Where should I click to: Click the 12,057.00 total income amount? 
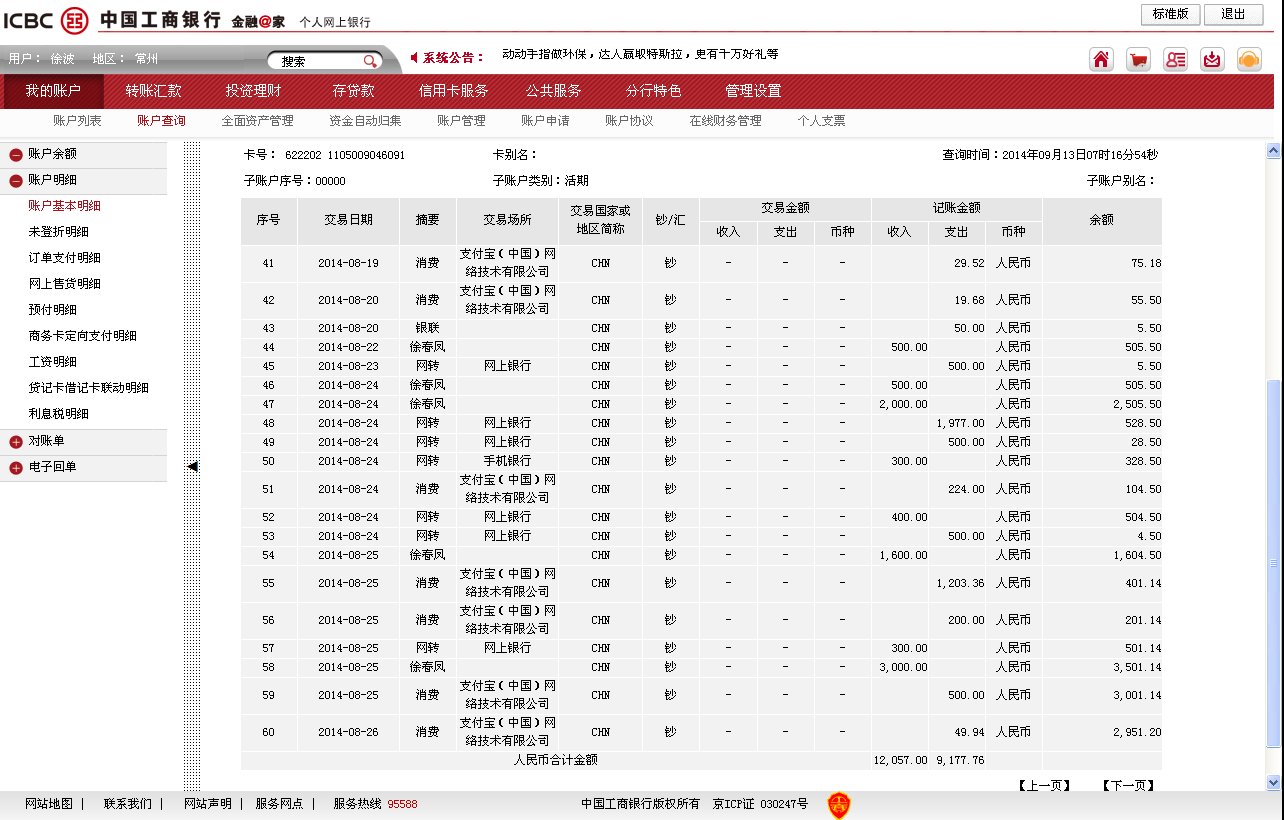pos(900,760)
